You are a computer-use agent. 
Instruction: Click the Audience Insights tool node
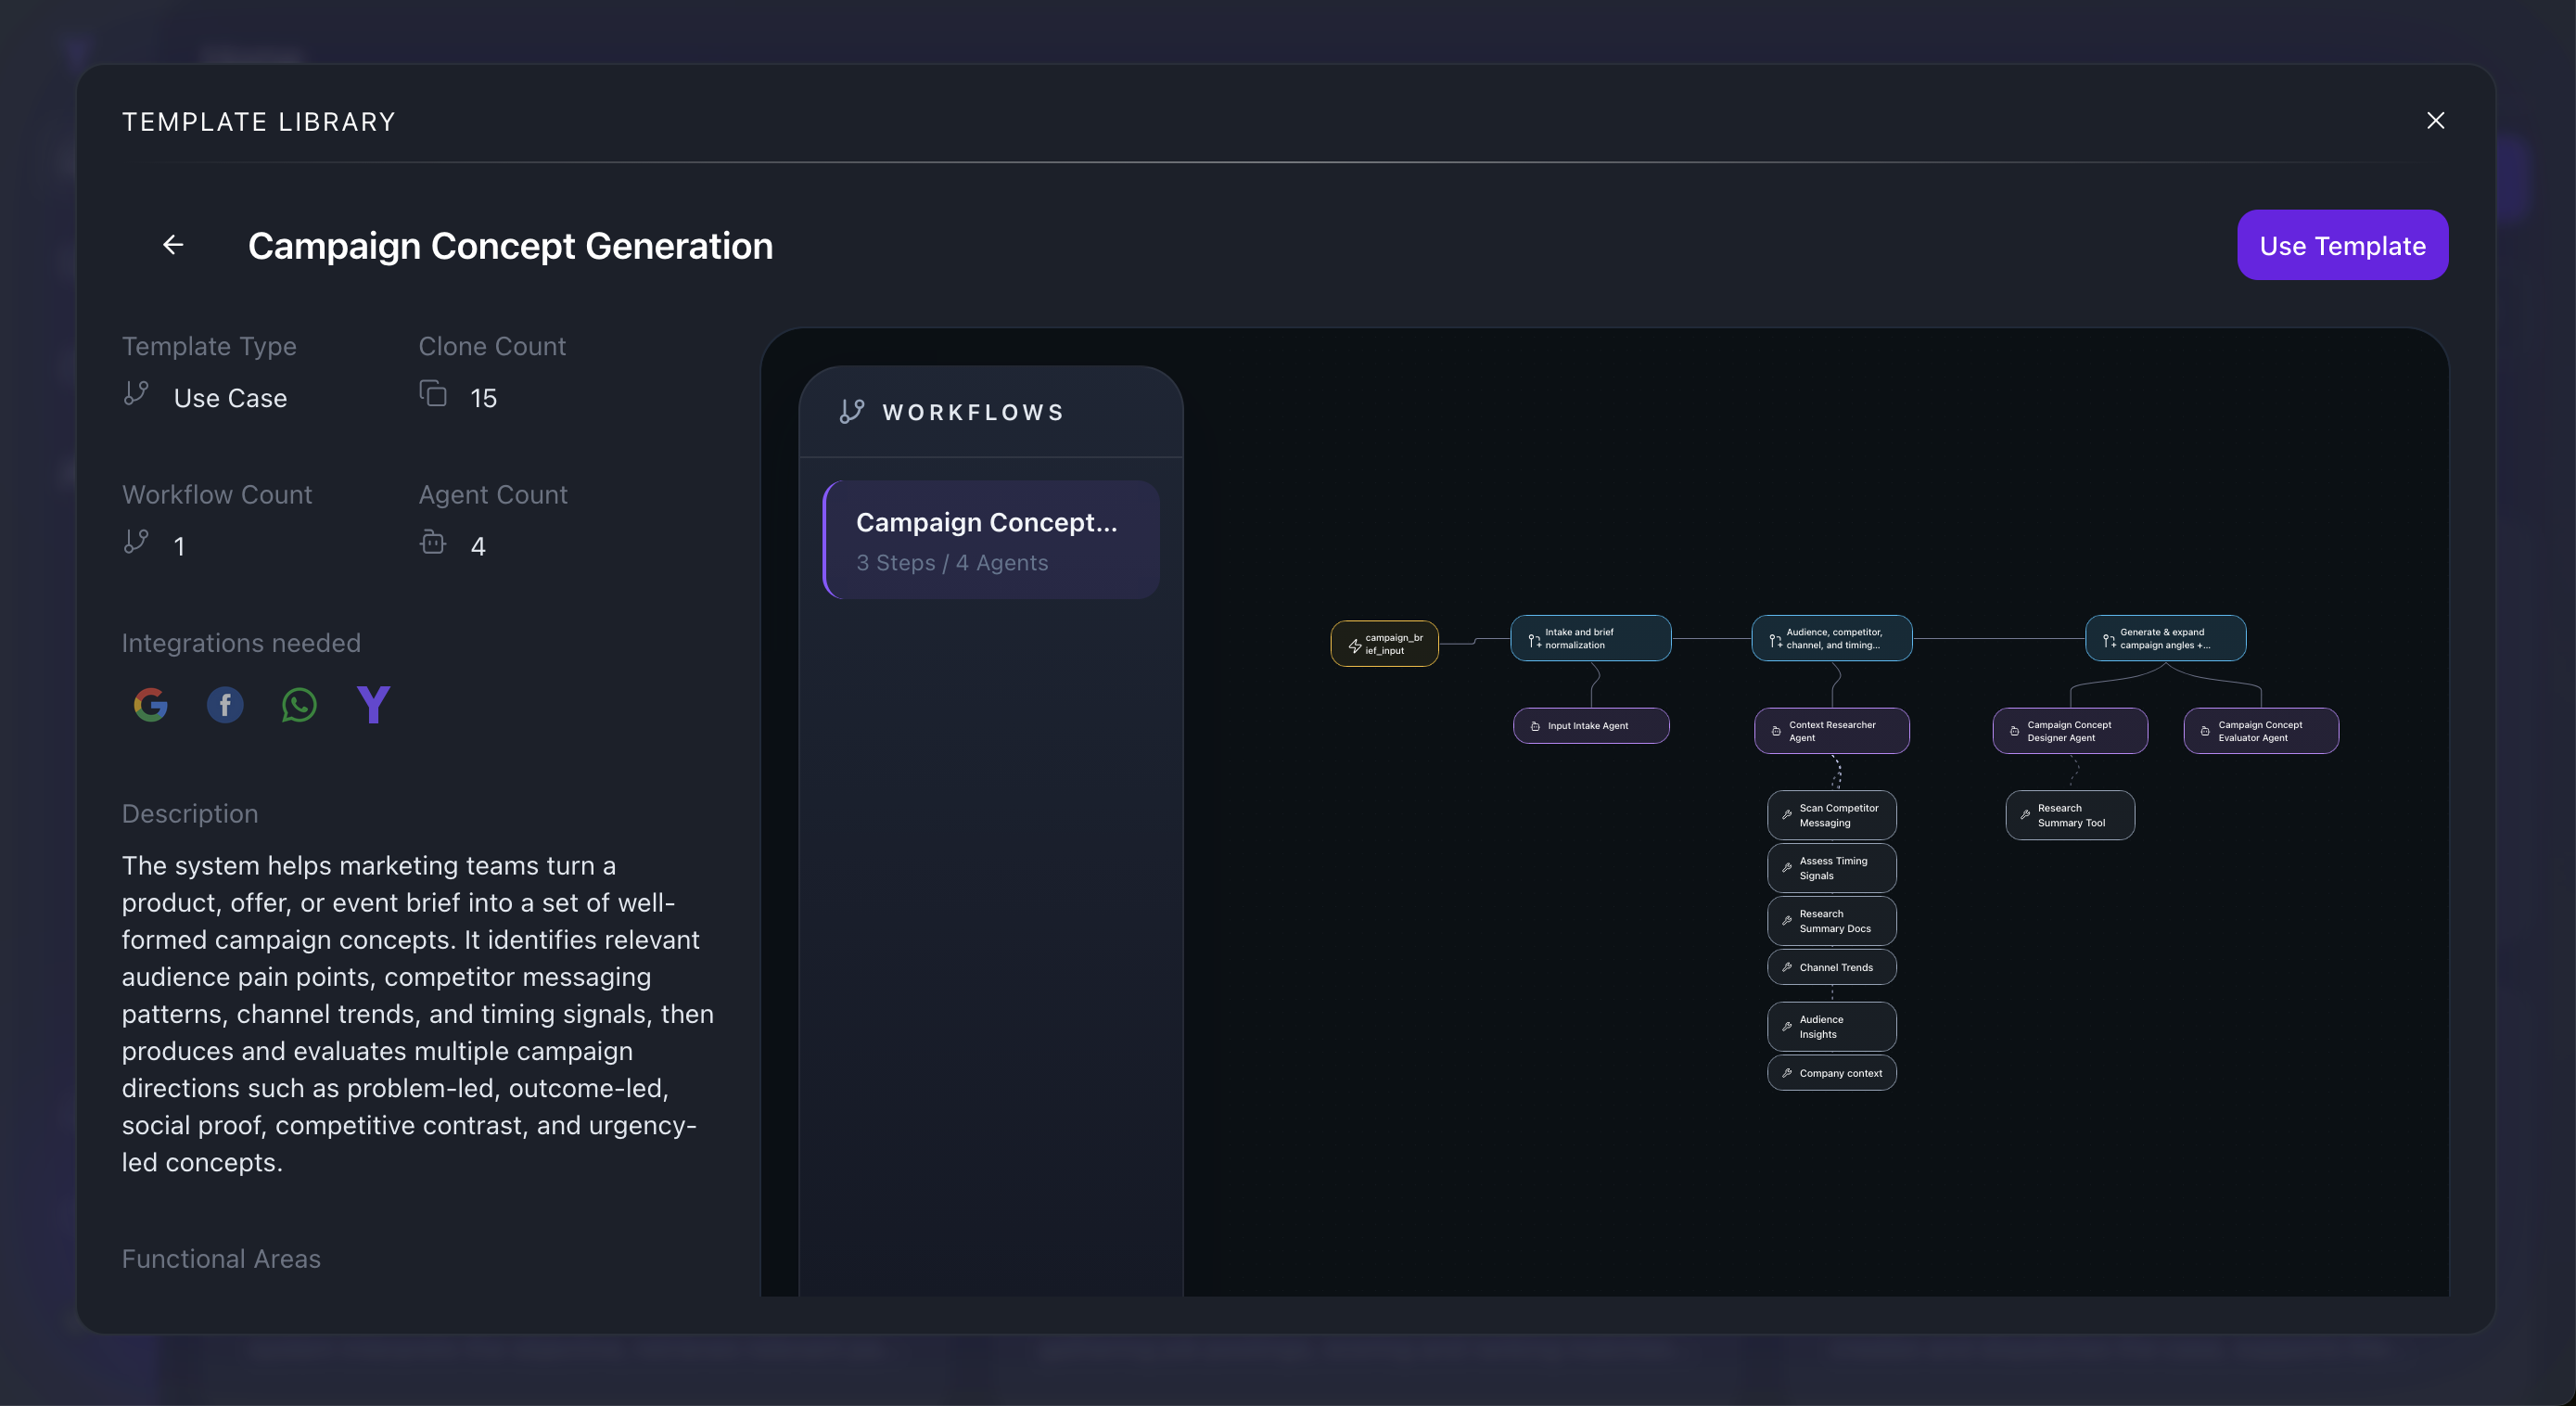tap(1831, 1027)
